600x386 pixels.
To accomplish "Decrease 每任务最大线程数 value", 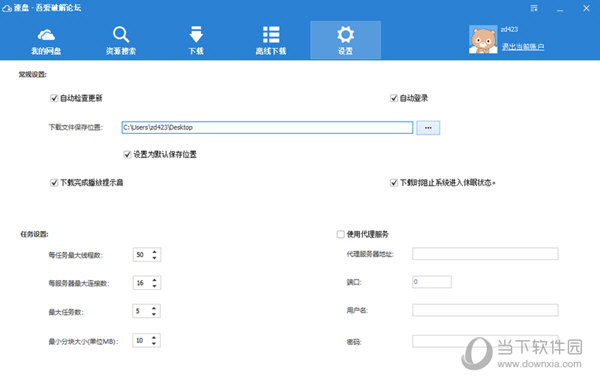I will tap(154, 258).
